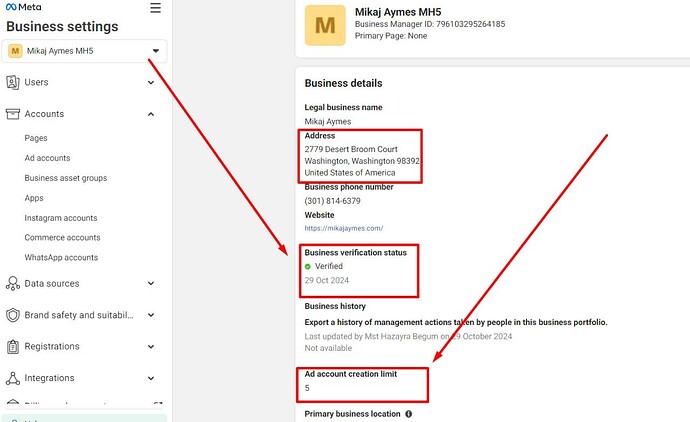Open Apps under Accounts
The width and height of the screenshot is (690, 422).
pos(34,198)
